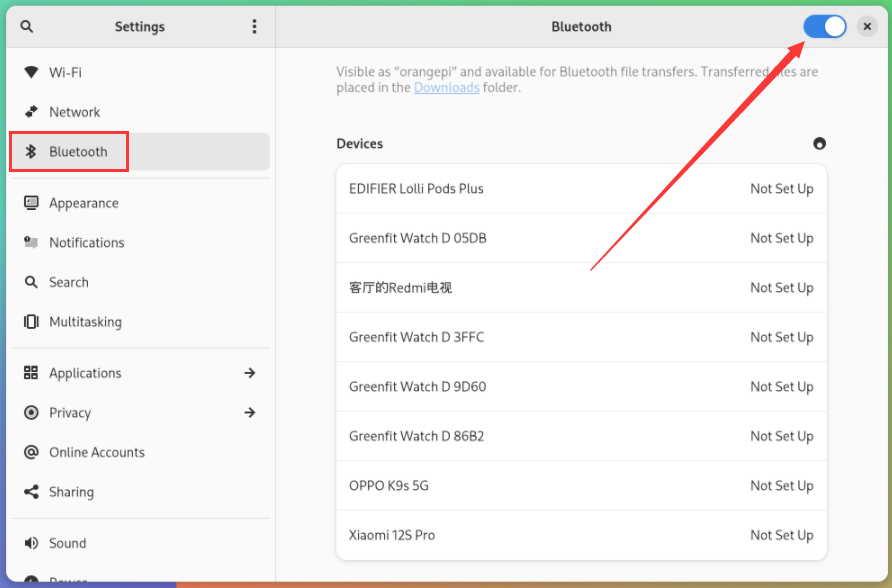Select the Bluetooth panel entry
The width and height of the screenshot is (892, 588).
[141, 151]
